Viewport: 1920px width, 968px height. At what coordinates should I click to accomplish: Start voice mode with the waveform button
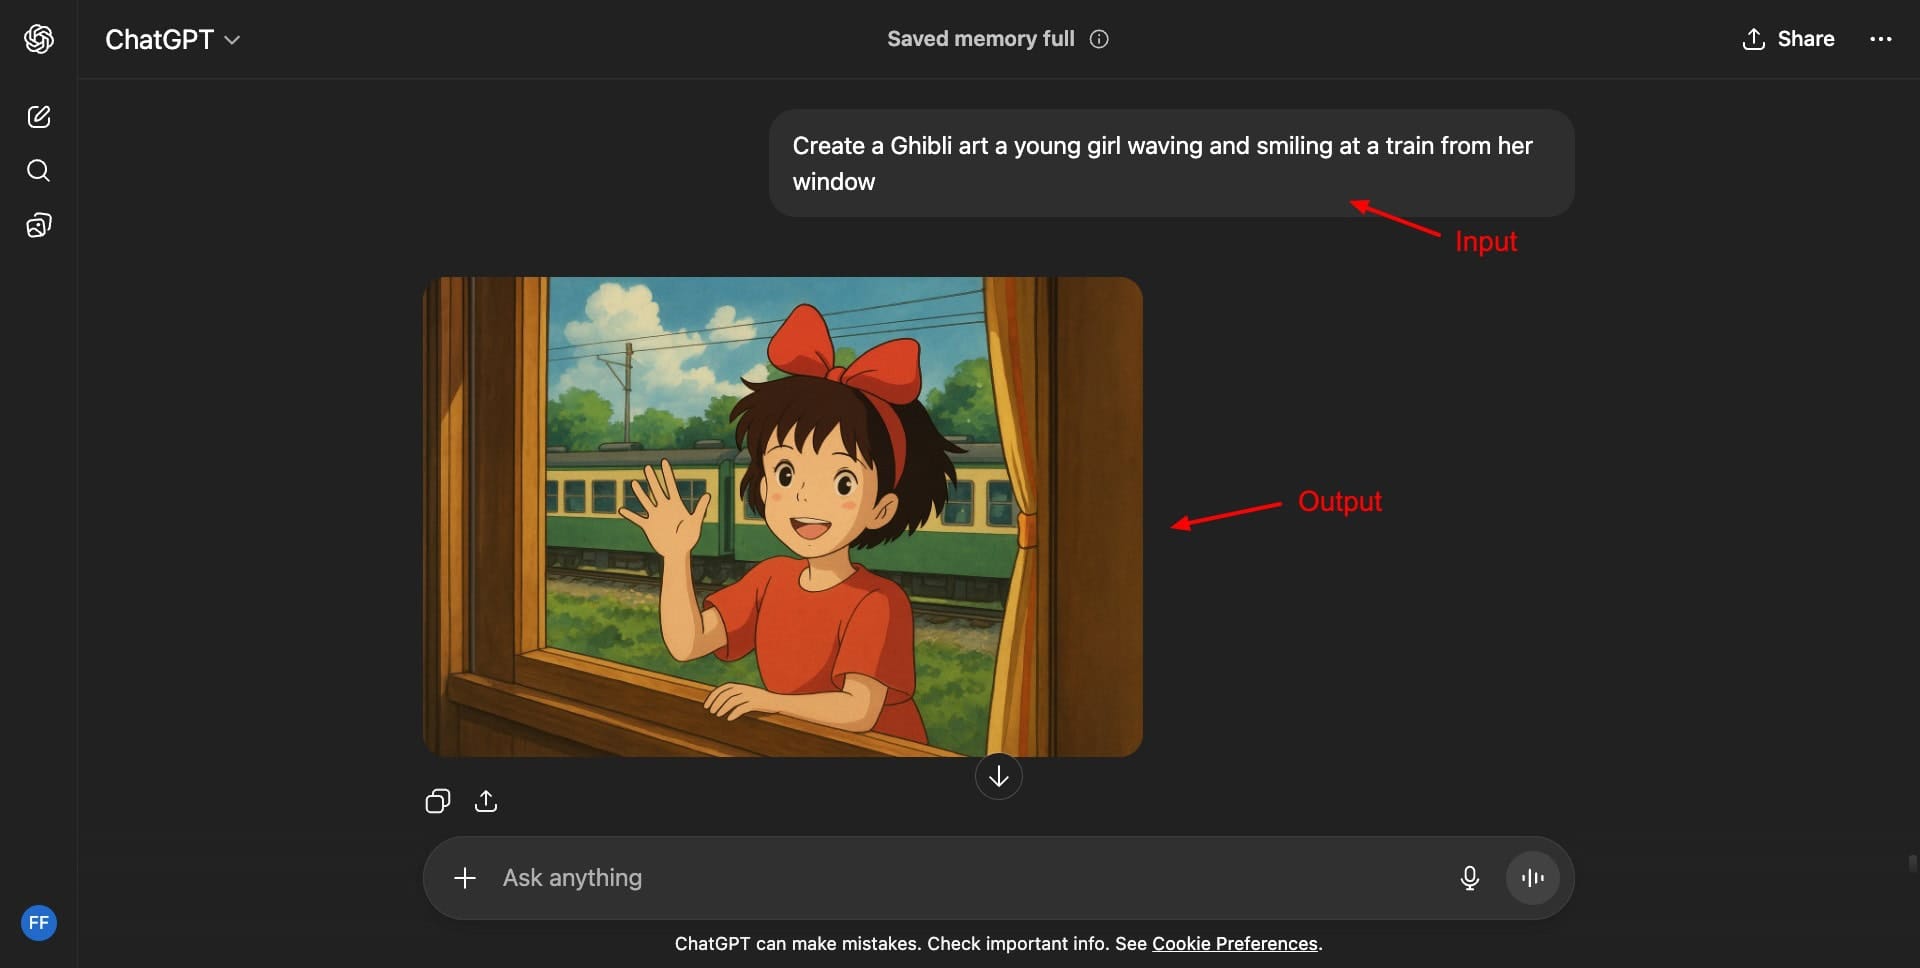(x=1532, y=878)
